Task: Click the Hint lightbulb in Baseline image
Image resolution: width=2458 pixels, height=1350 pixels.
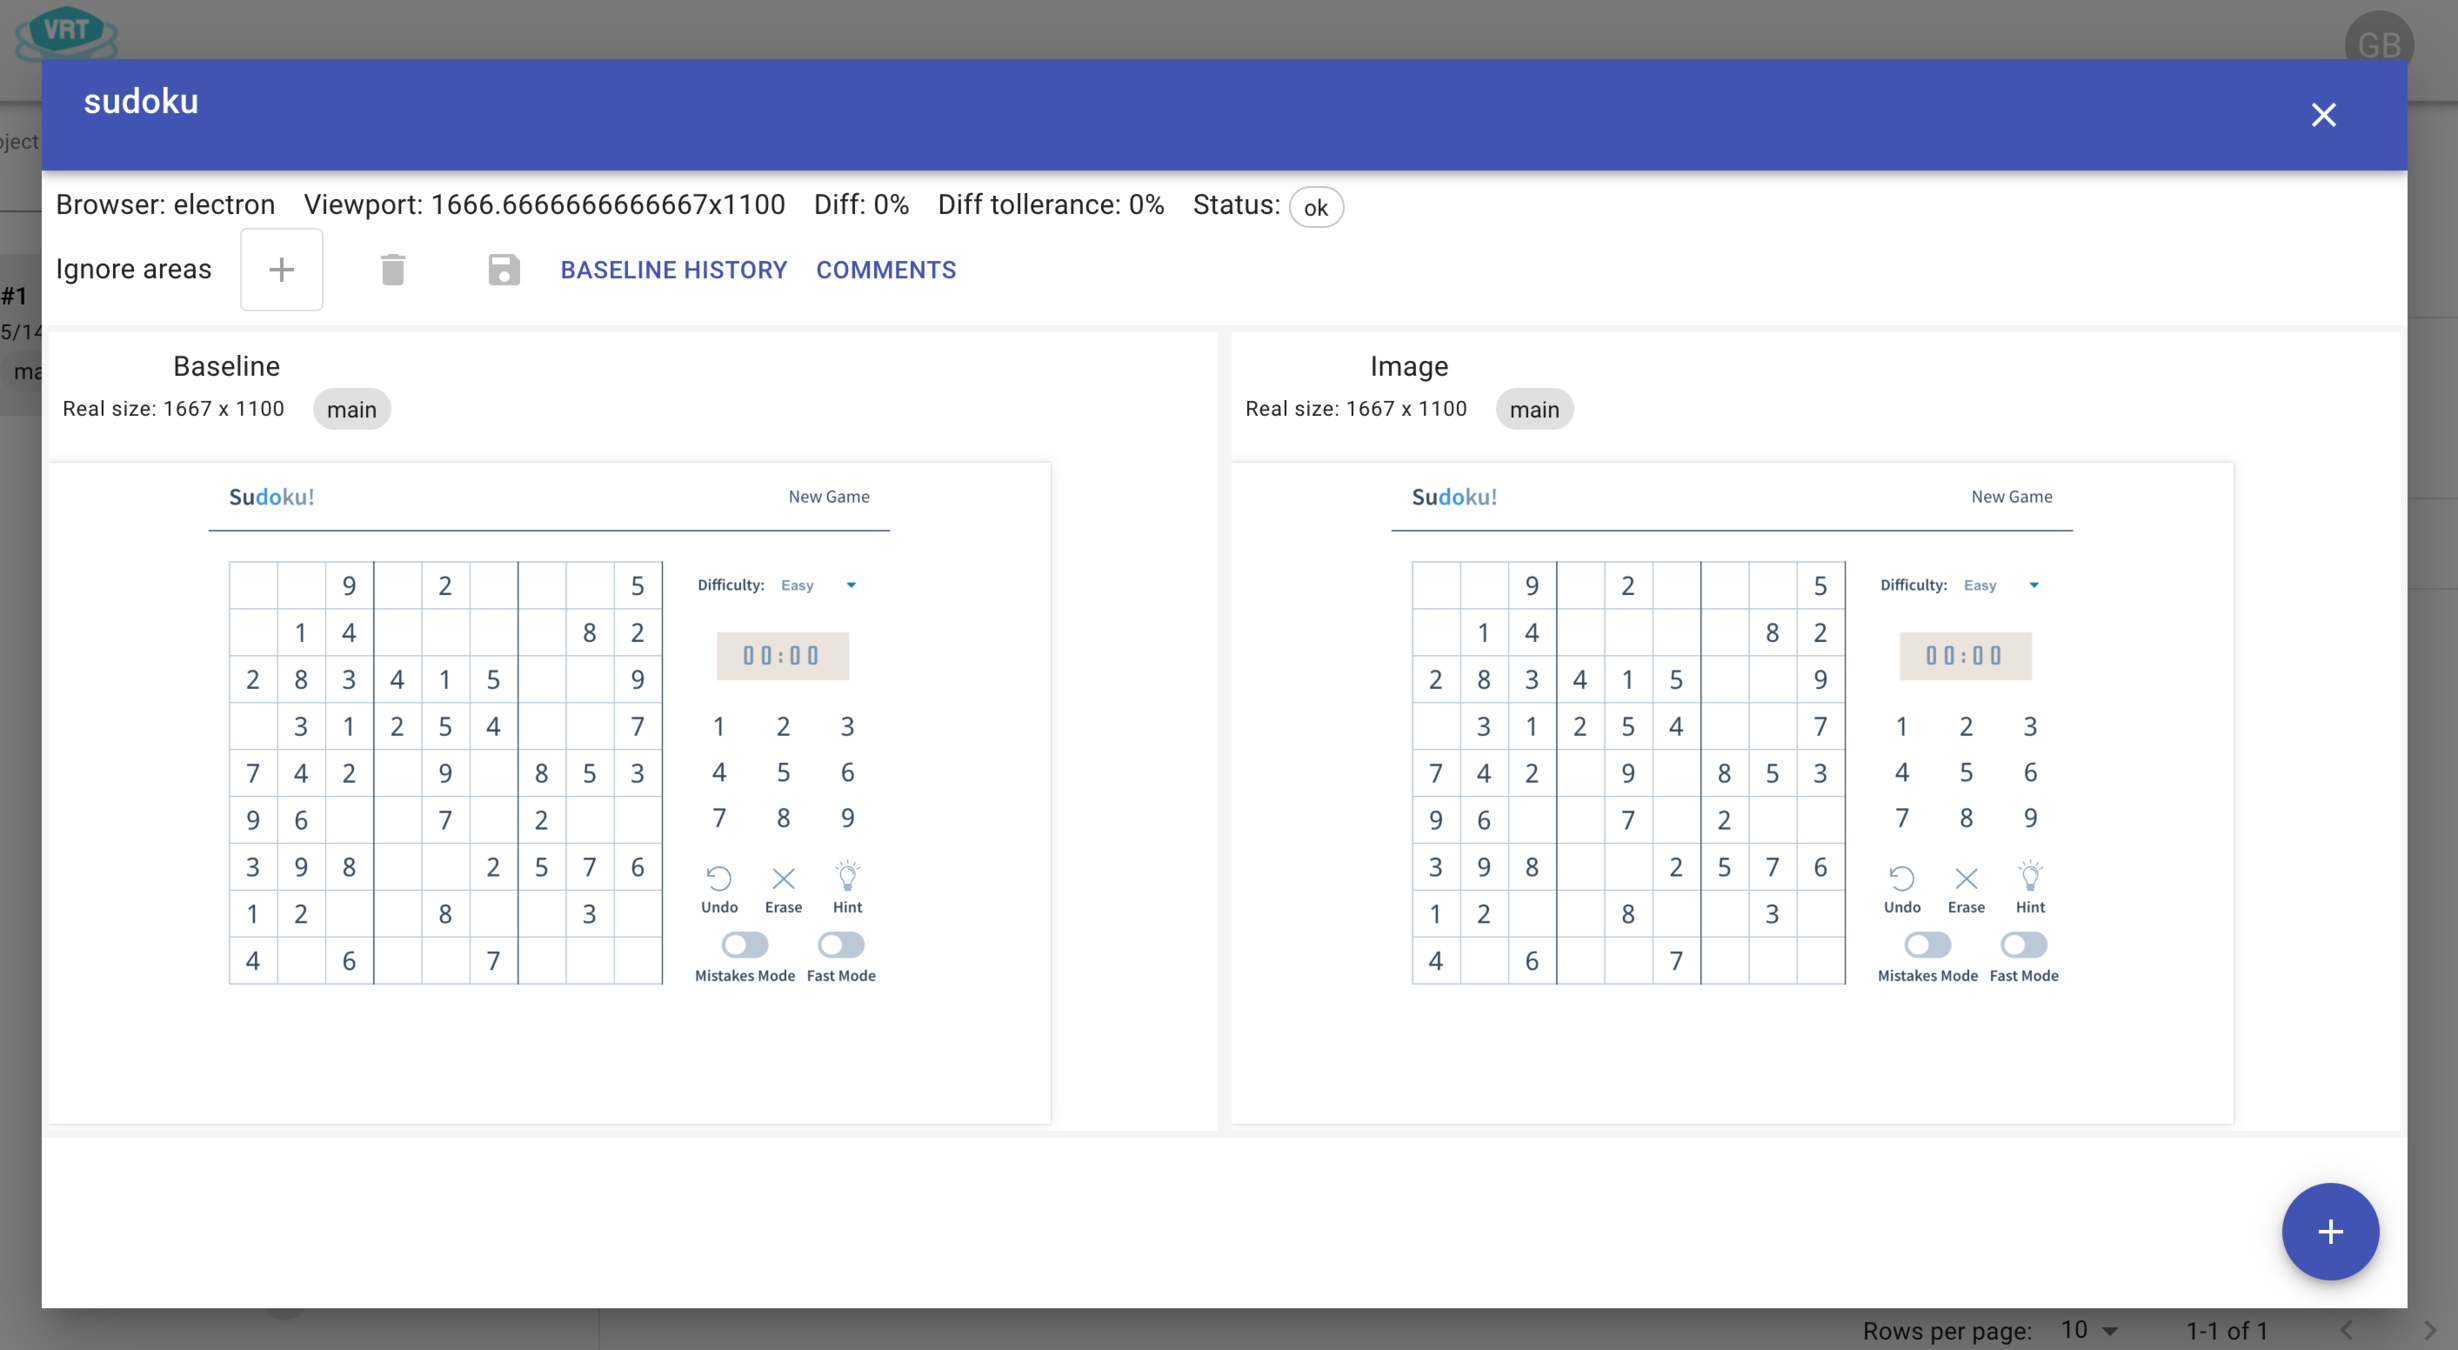Action: (847, 877)
